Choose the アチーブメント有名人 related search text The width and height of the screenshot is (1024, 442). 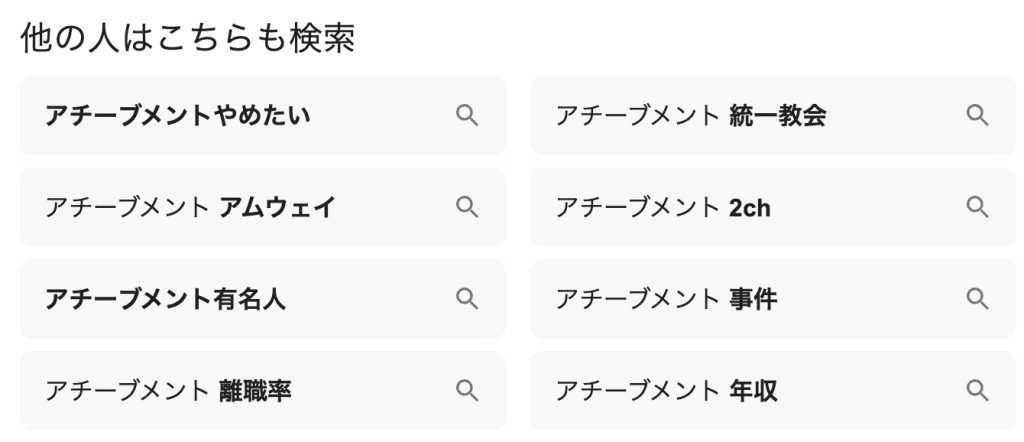tap(165, 298)
